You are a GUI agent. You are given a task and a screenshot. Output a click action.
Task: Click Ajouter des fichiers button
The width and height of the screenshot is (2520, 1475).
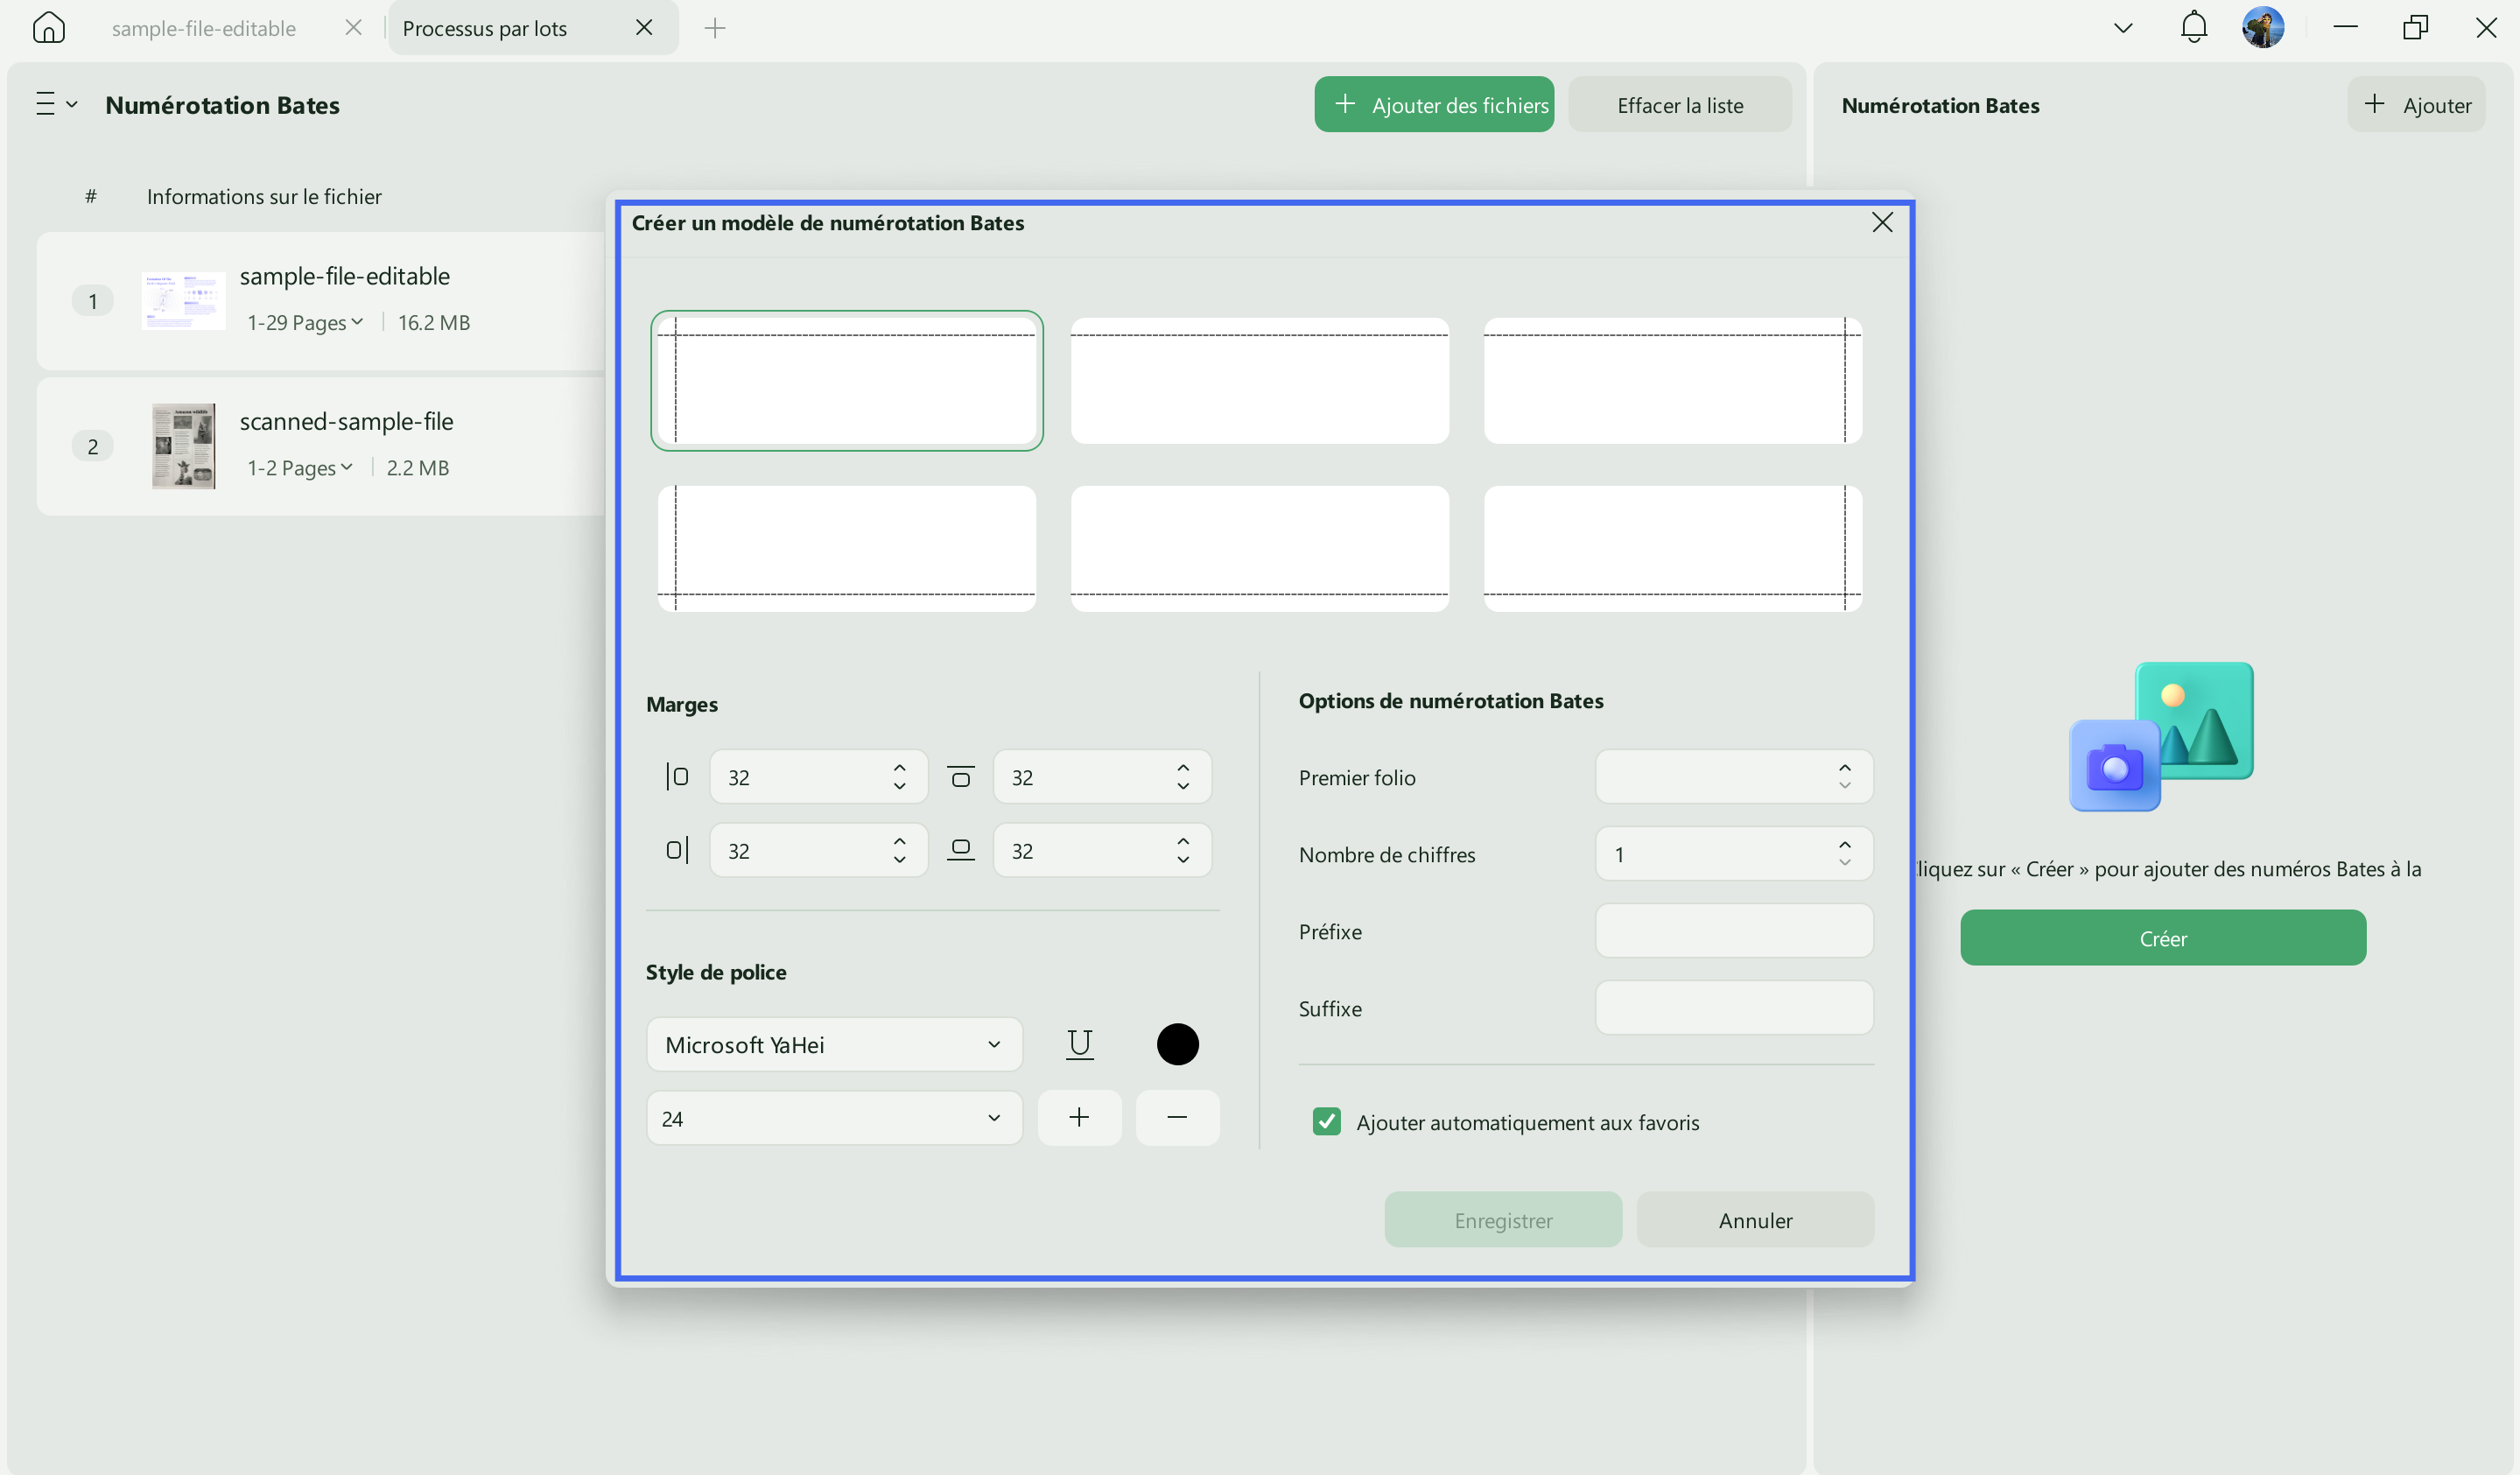pos(1434,104)
